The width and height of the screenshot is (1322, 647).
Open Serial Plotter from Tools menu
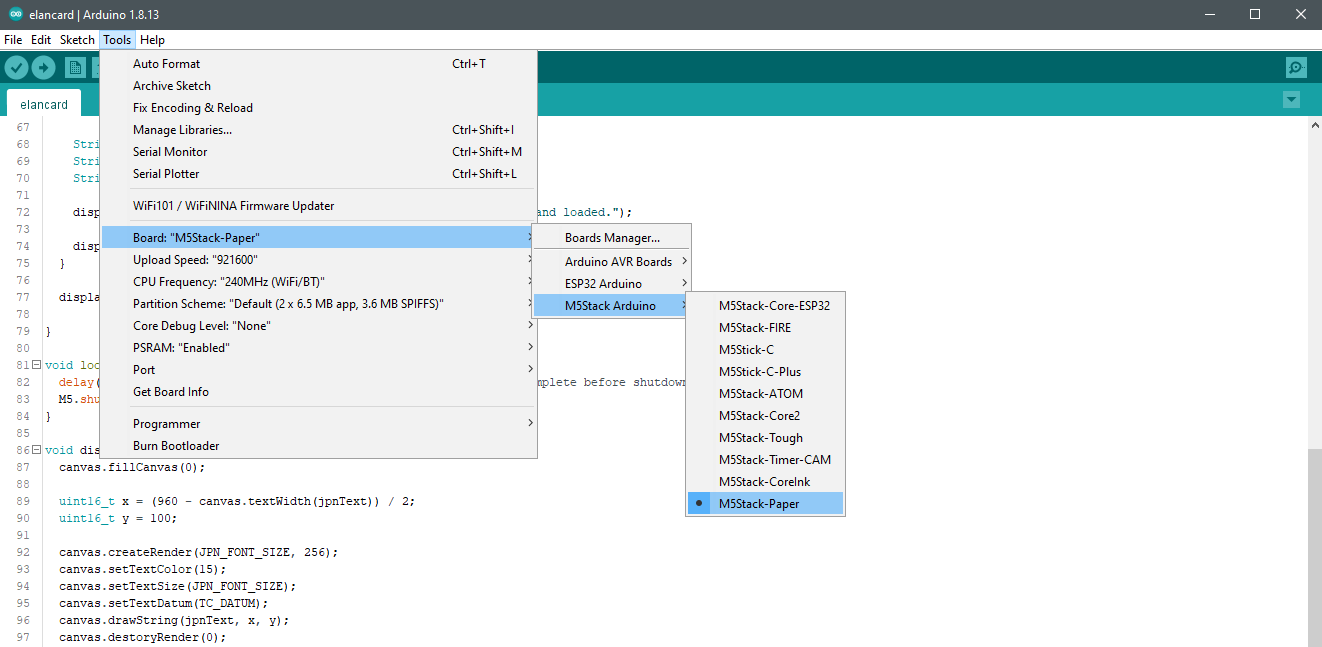[318, 174]
